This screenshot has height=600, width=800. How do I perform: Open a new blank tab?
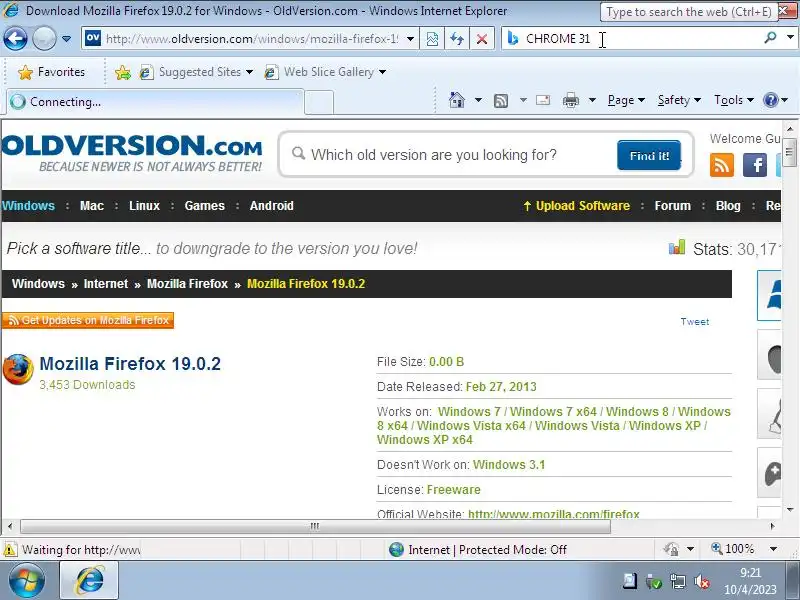coord(319,103)
